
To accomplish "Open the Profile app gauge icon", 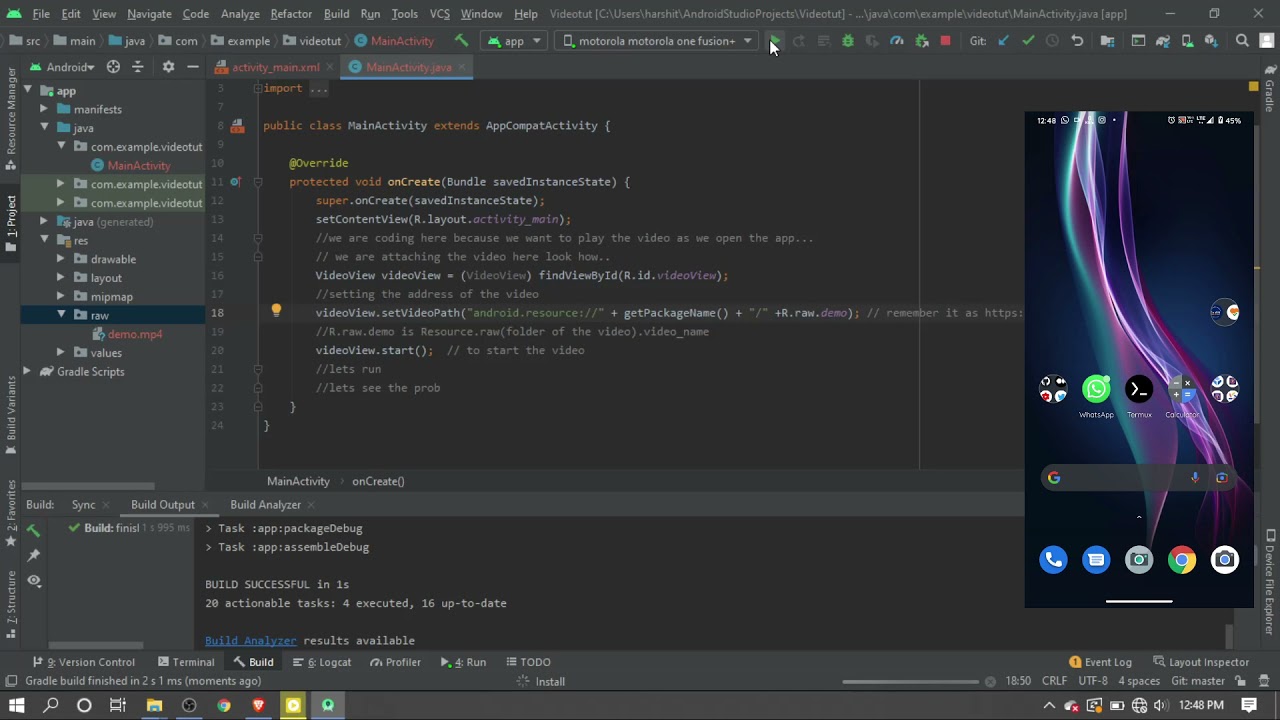I will [x=897, y=41].
